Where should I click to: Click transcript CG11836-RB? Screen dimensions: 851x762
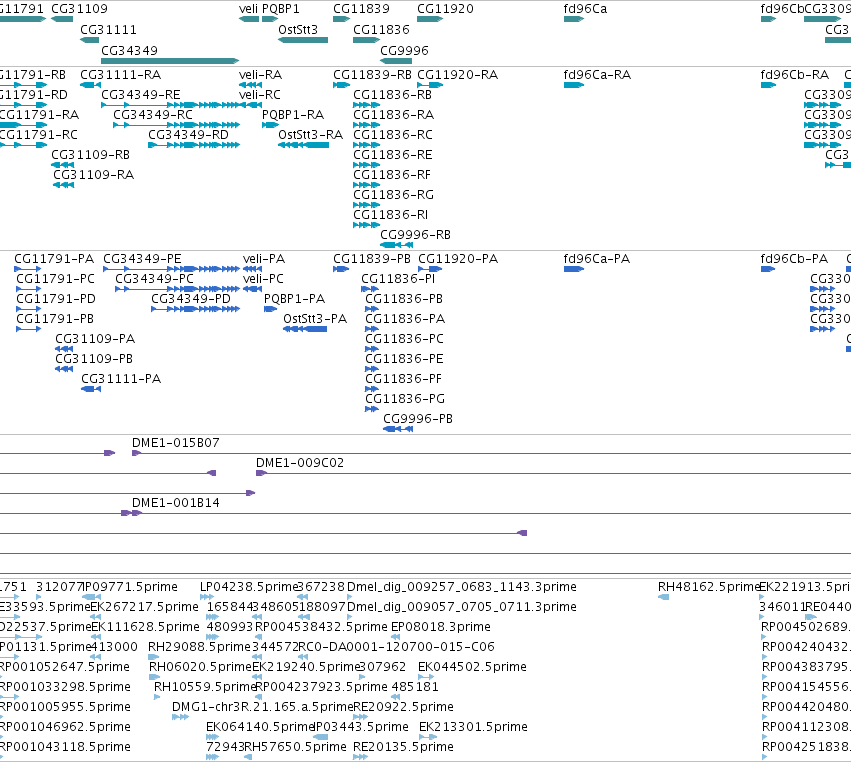click(x=392, y=94)
